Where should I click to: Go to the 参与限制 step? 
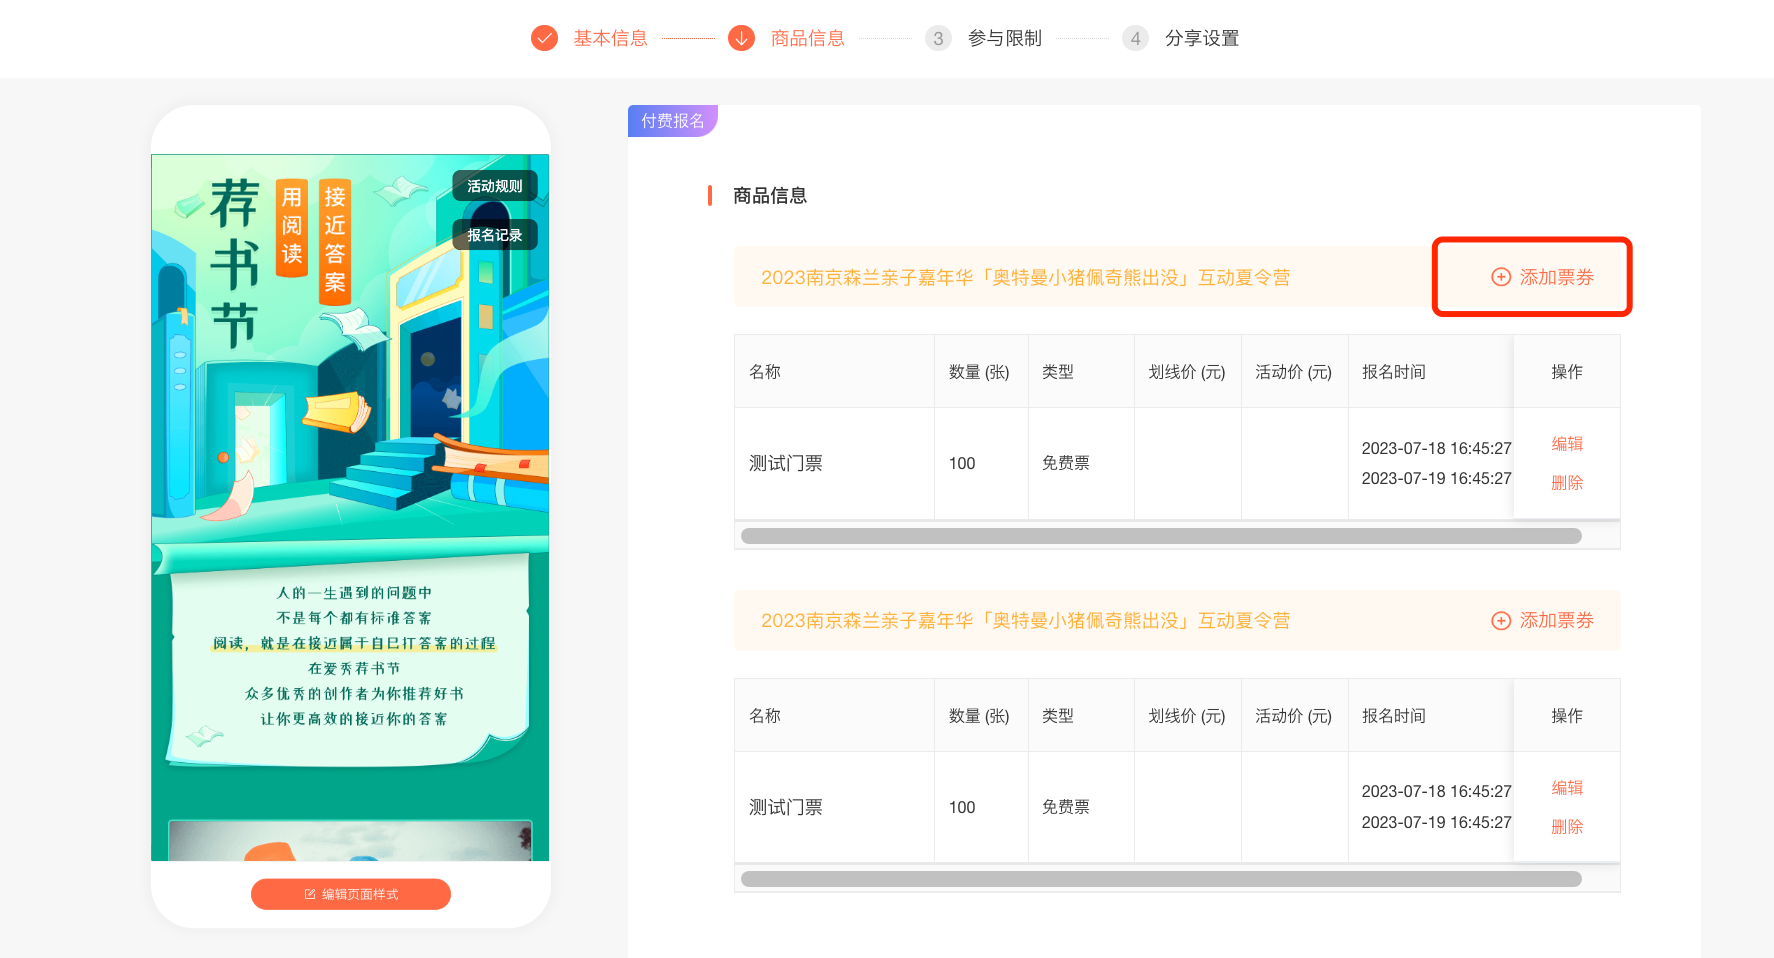point(1004,38)
